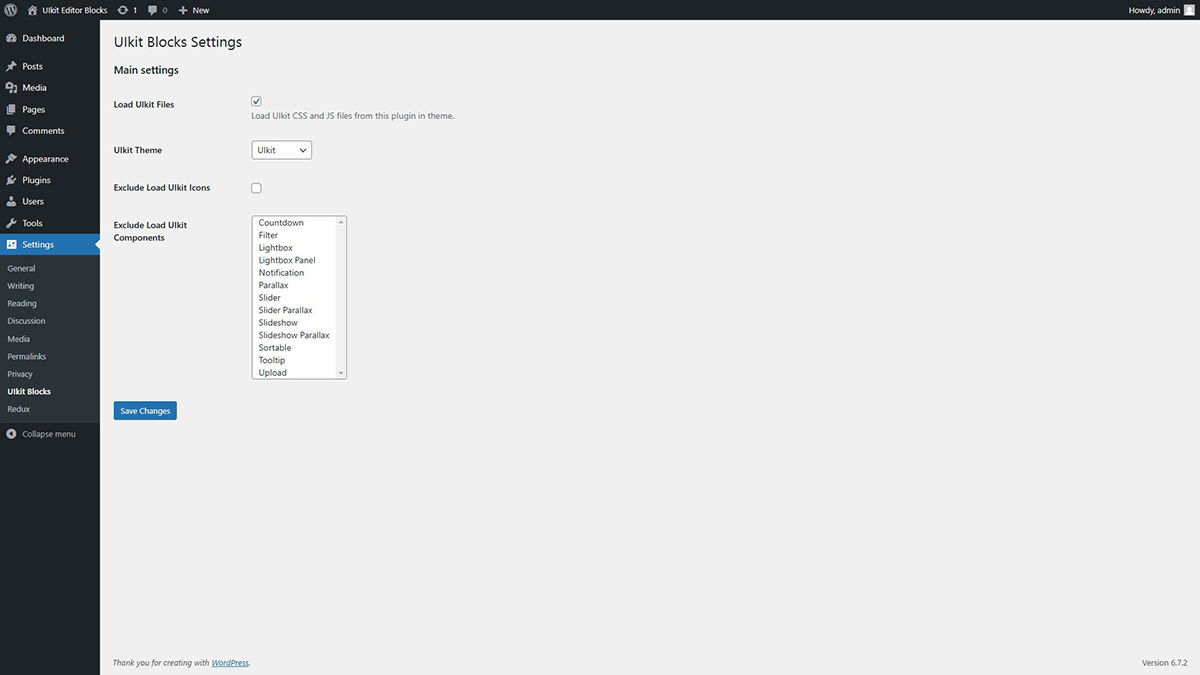Select Upload in components list

coord(295,373)
